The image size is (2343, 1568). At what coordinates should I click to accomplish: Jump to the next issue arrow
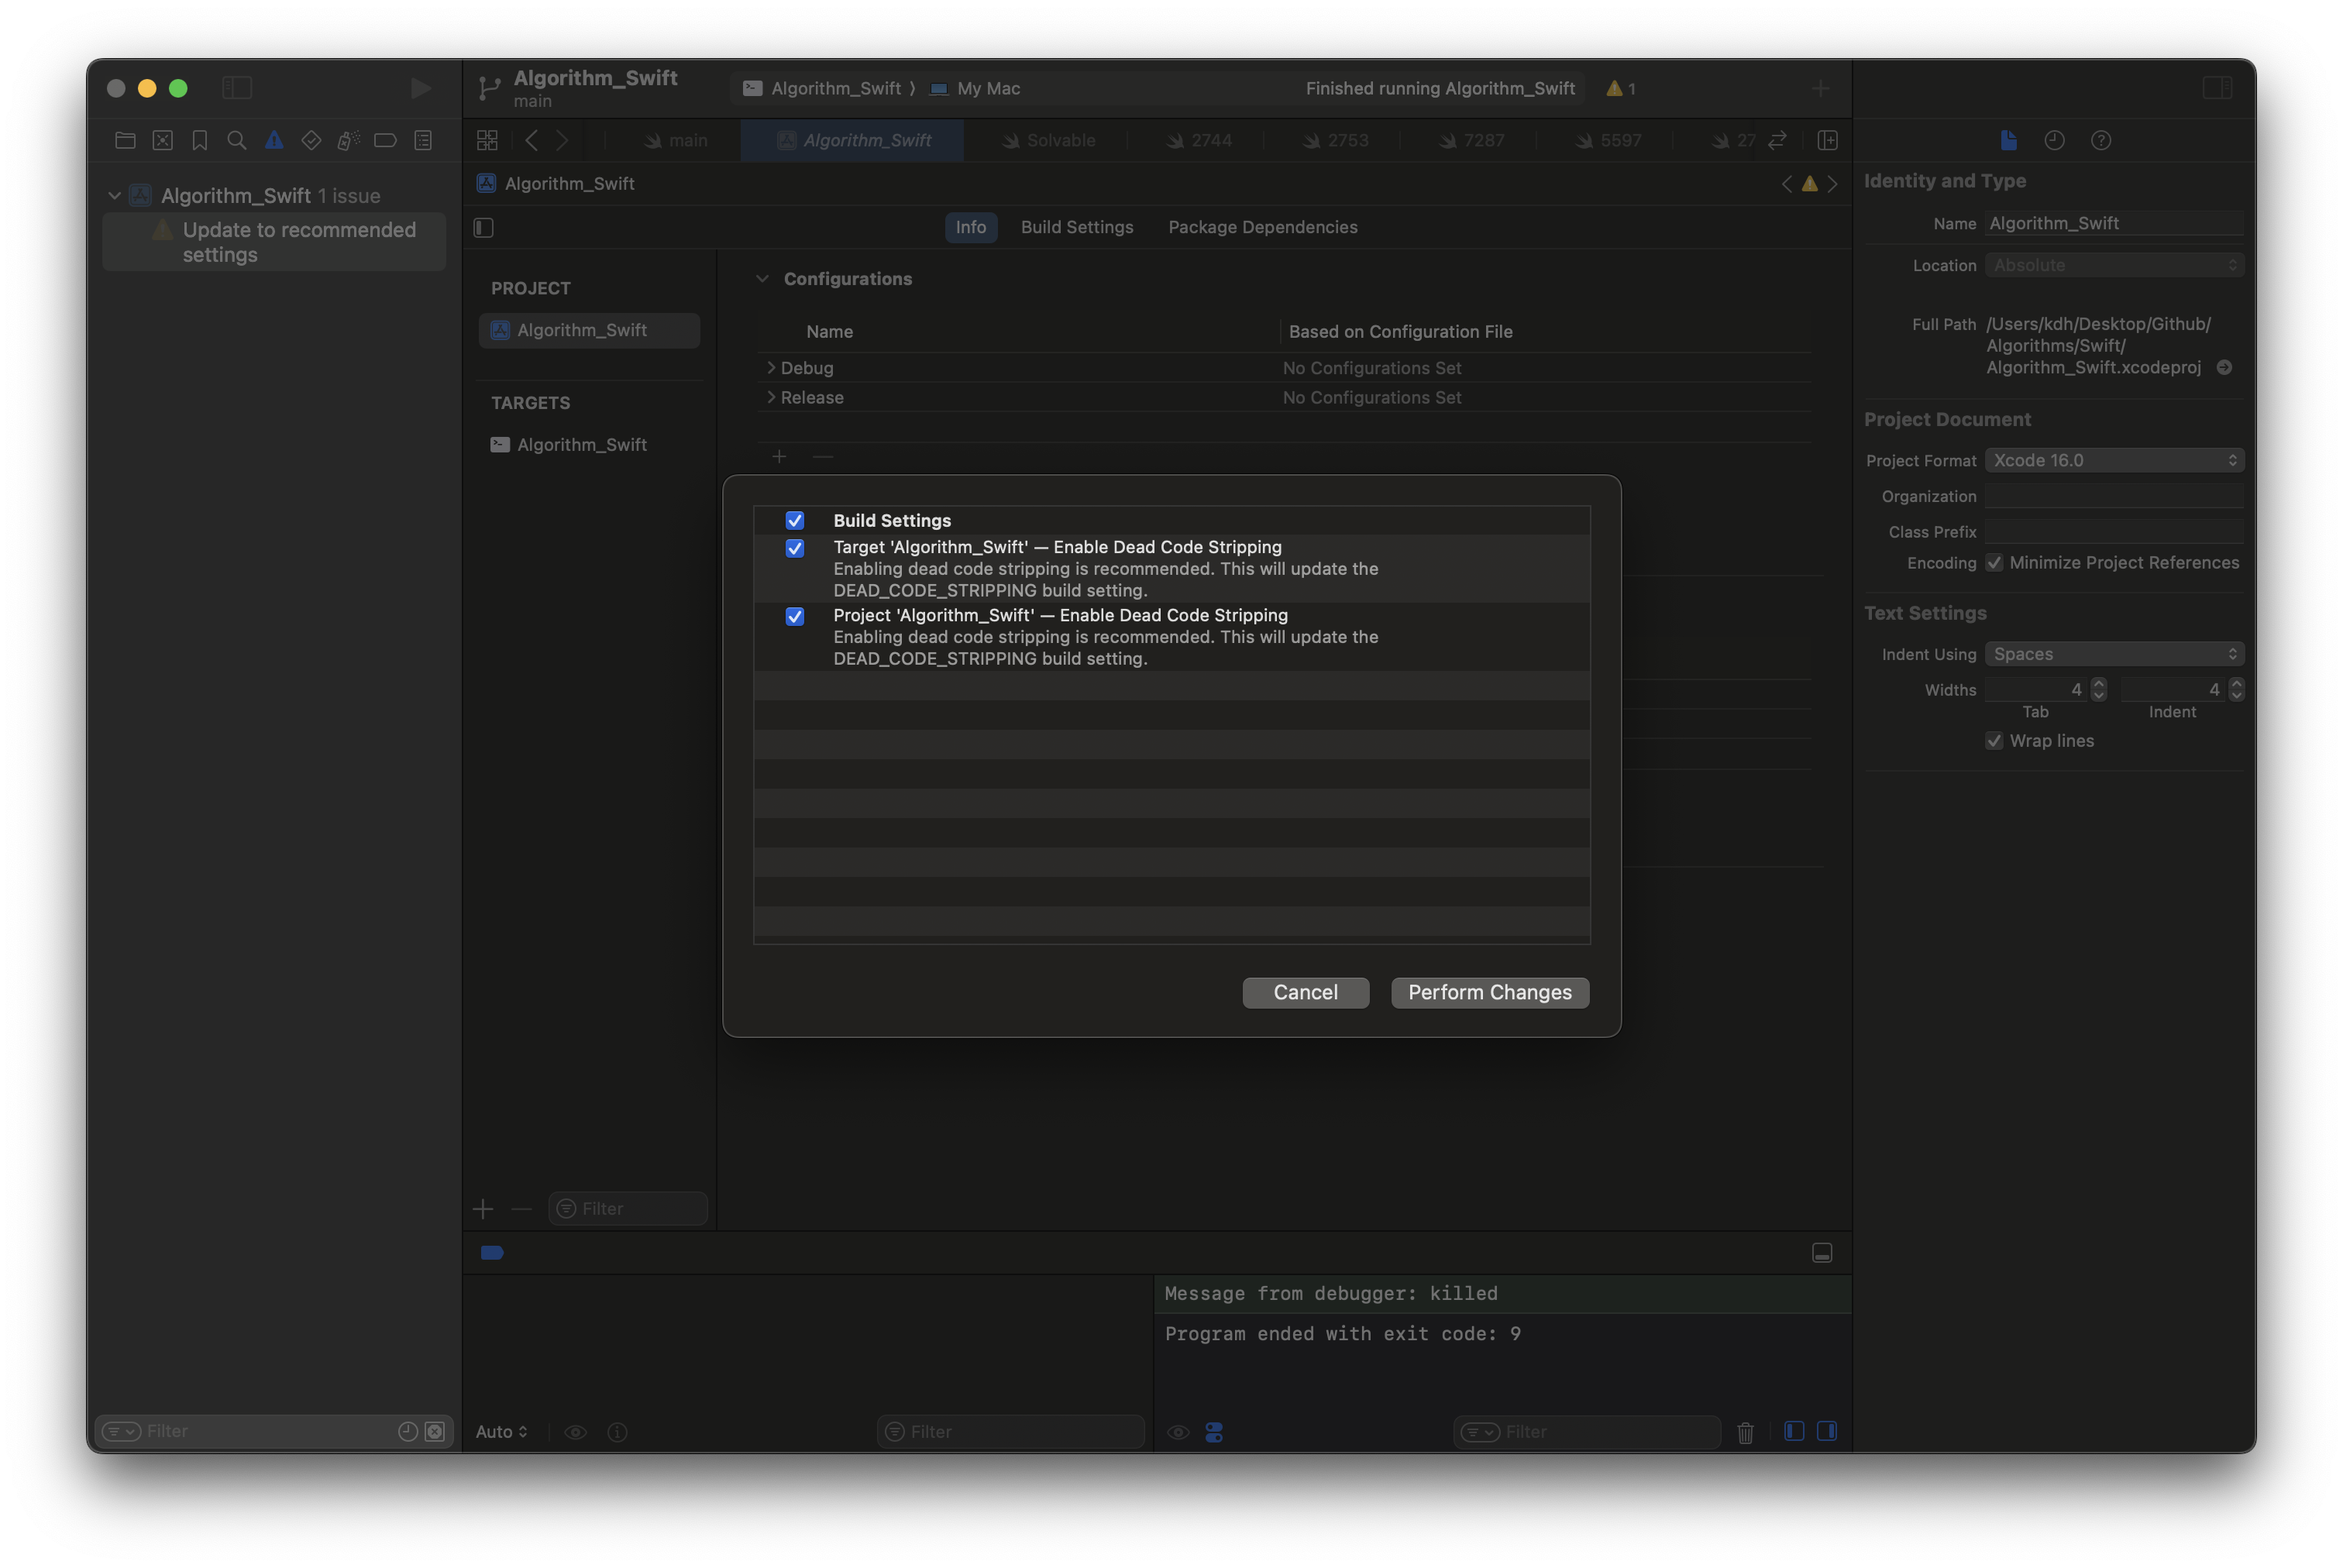tap(1832, 184)
